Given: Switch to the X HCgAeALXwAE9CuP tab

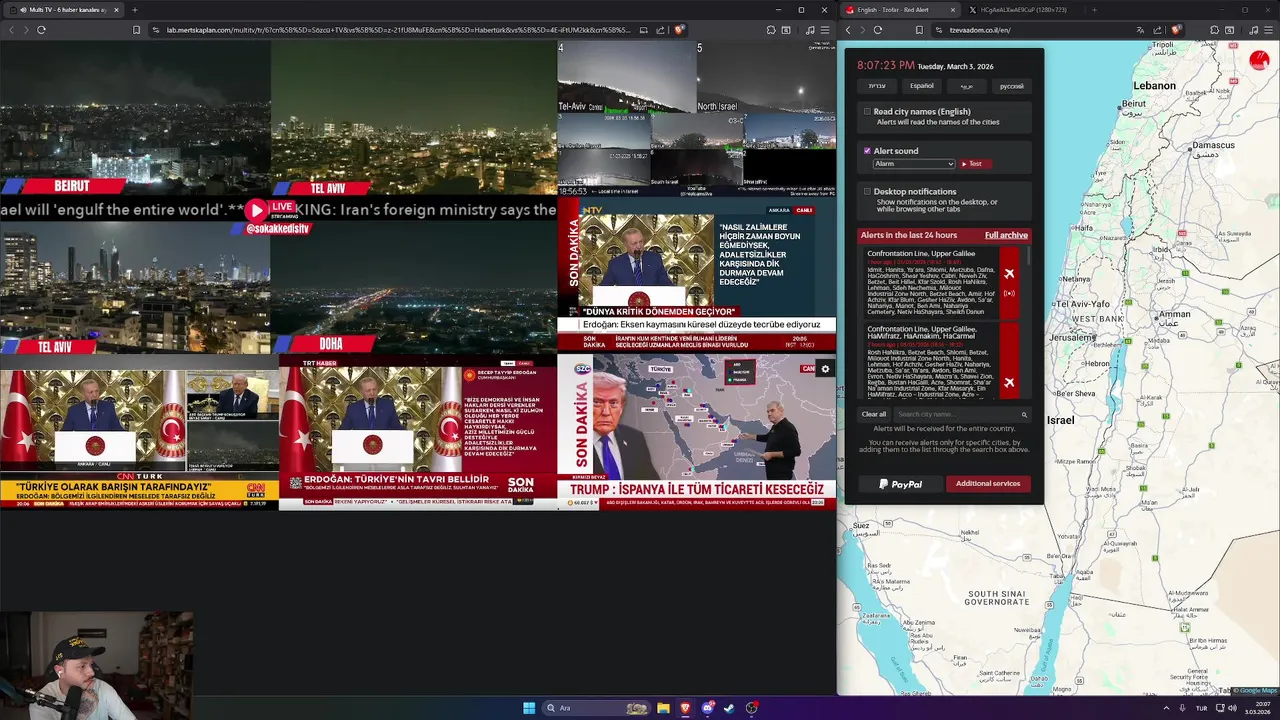Looking at the screenshot, I should tap(1024, 10).
